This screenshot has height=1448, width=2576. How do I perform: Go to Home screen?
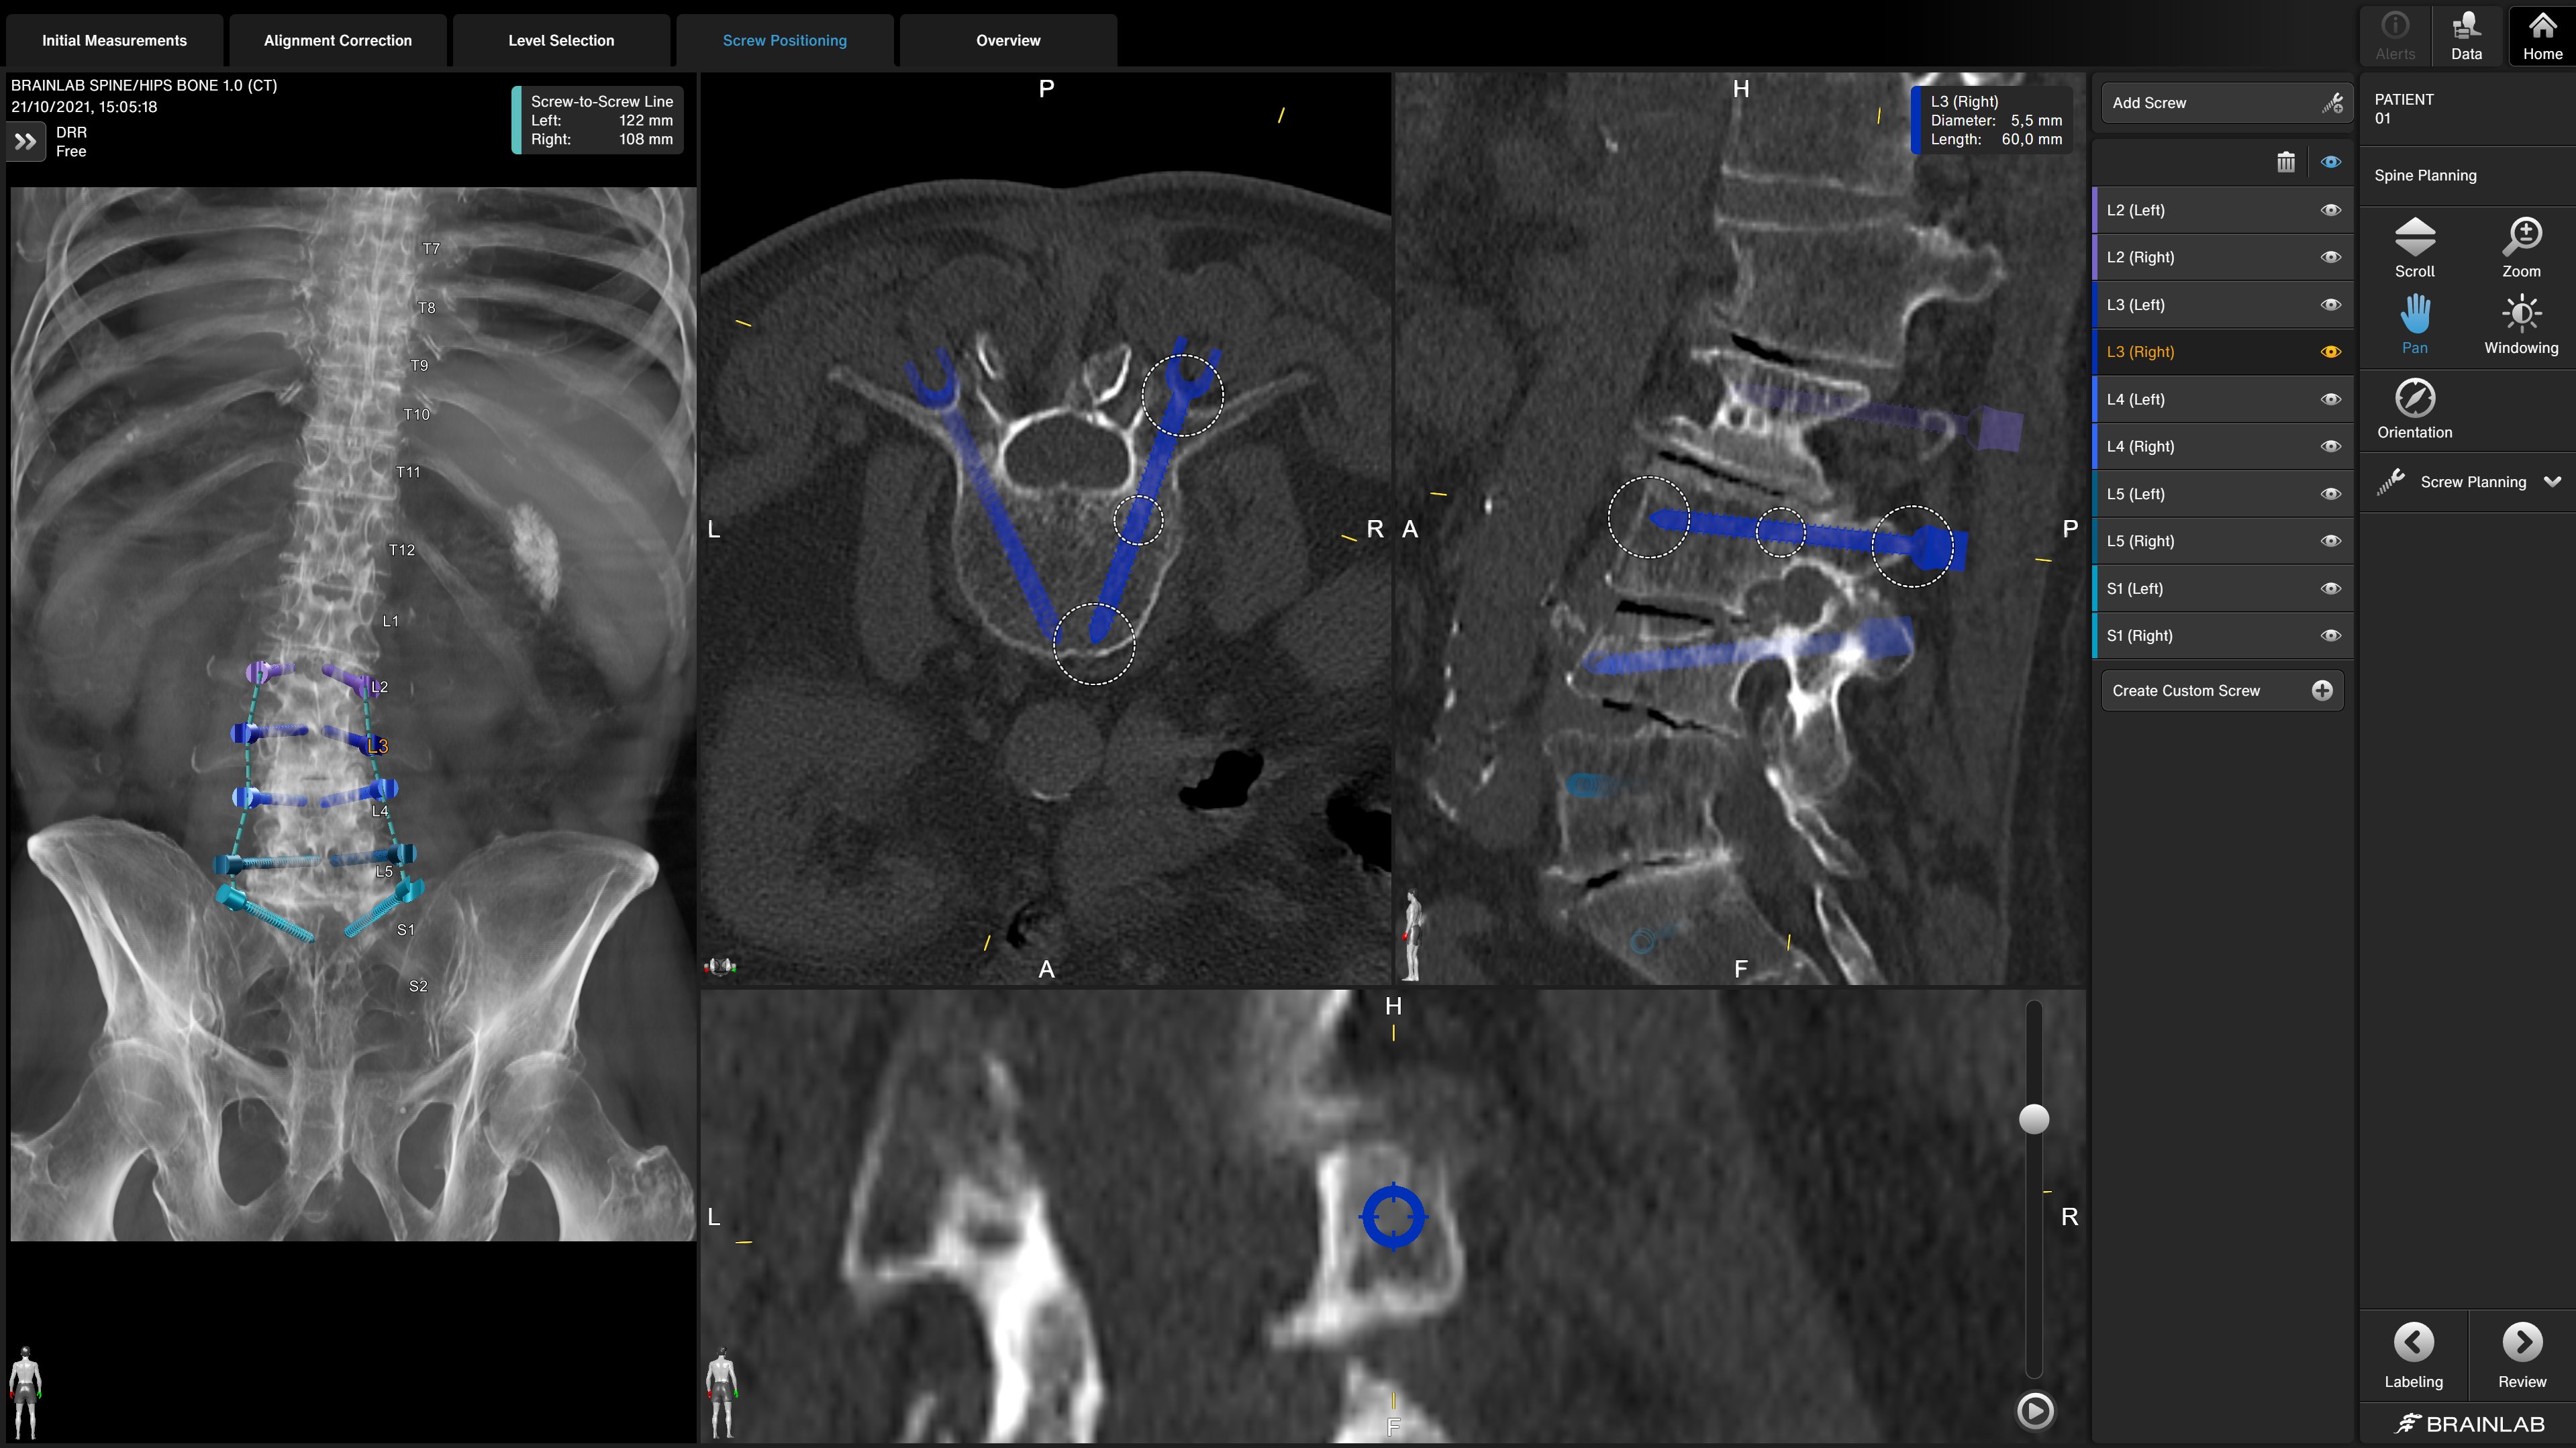2541,36
